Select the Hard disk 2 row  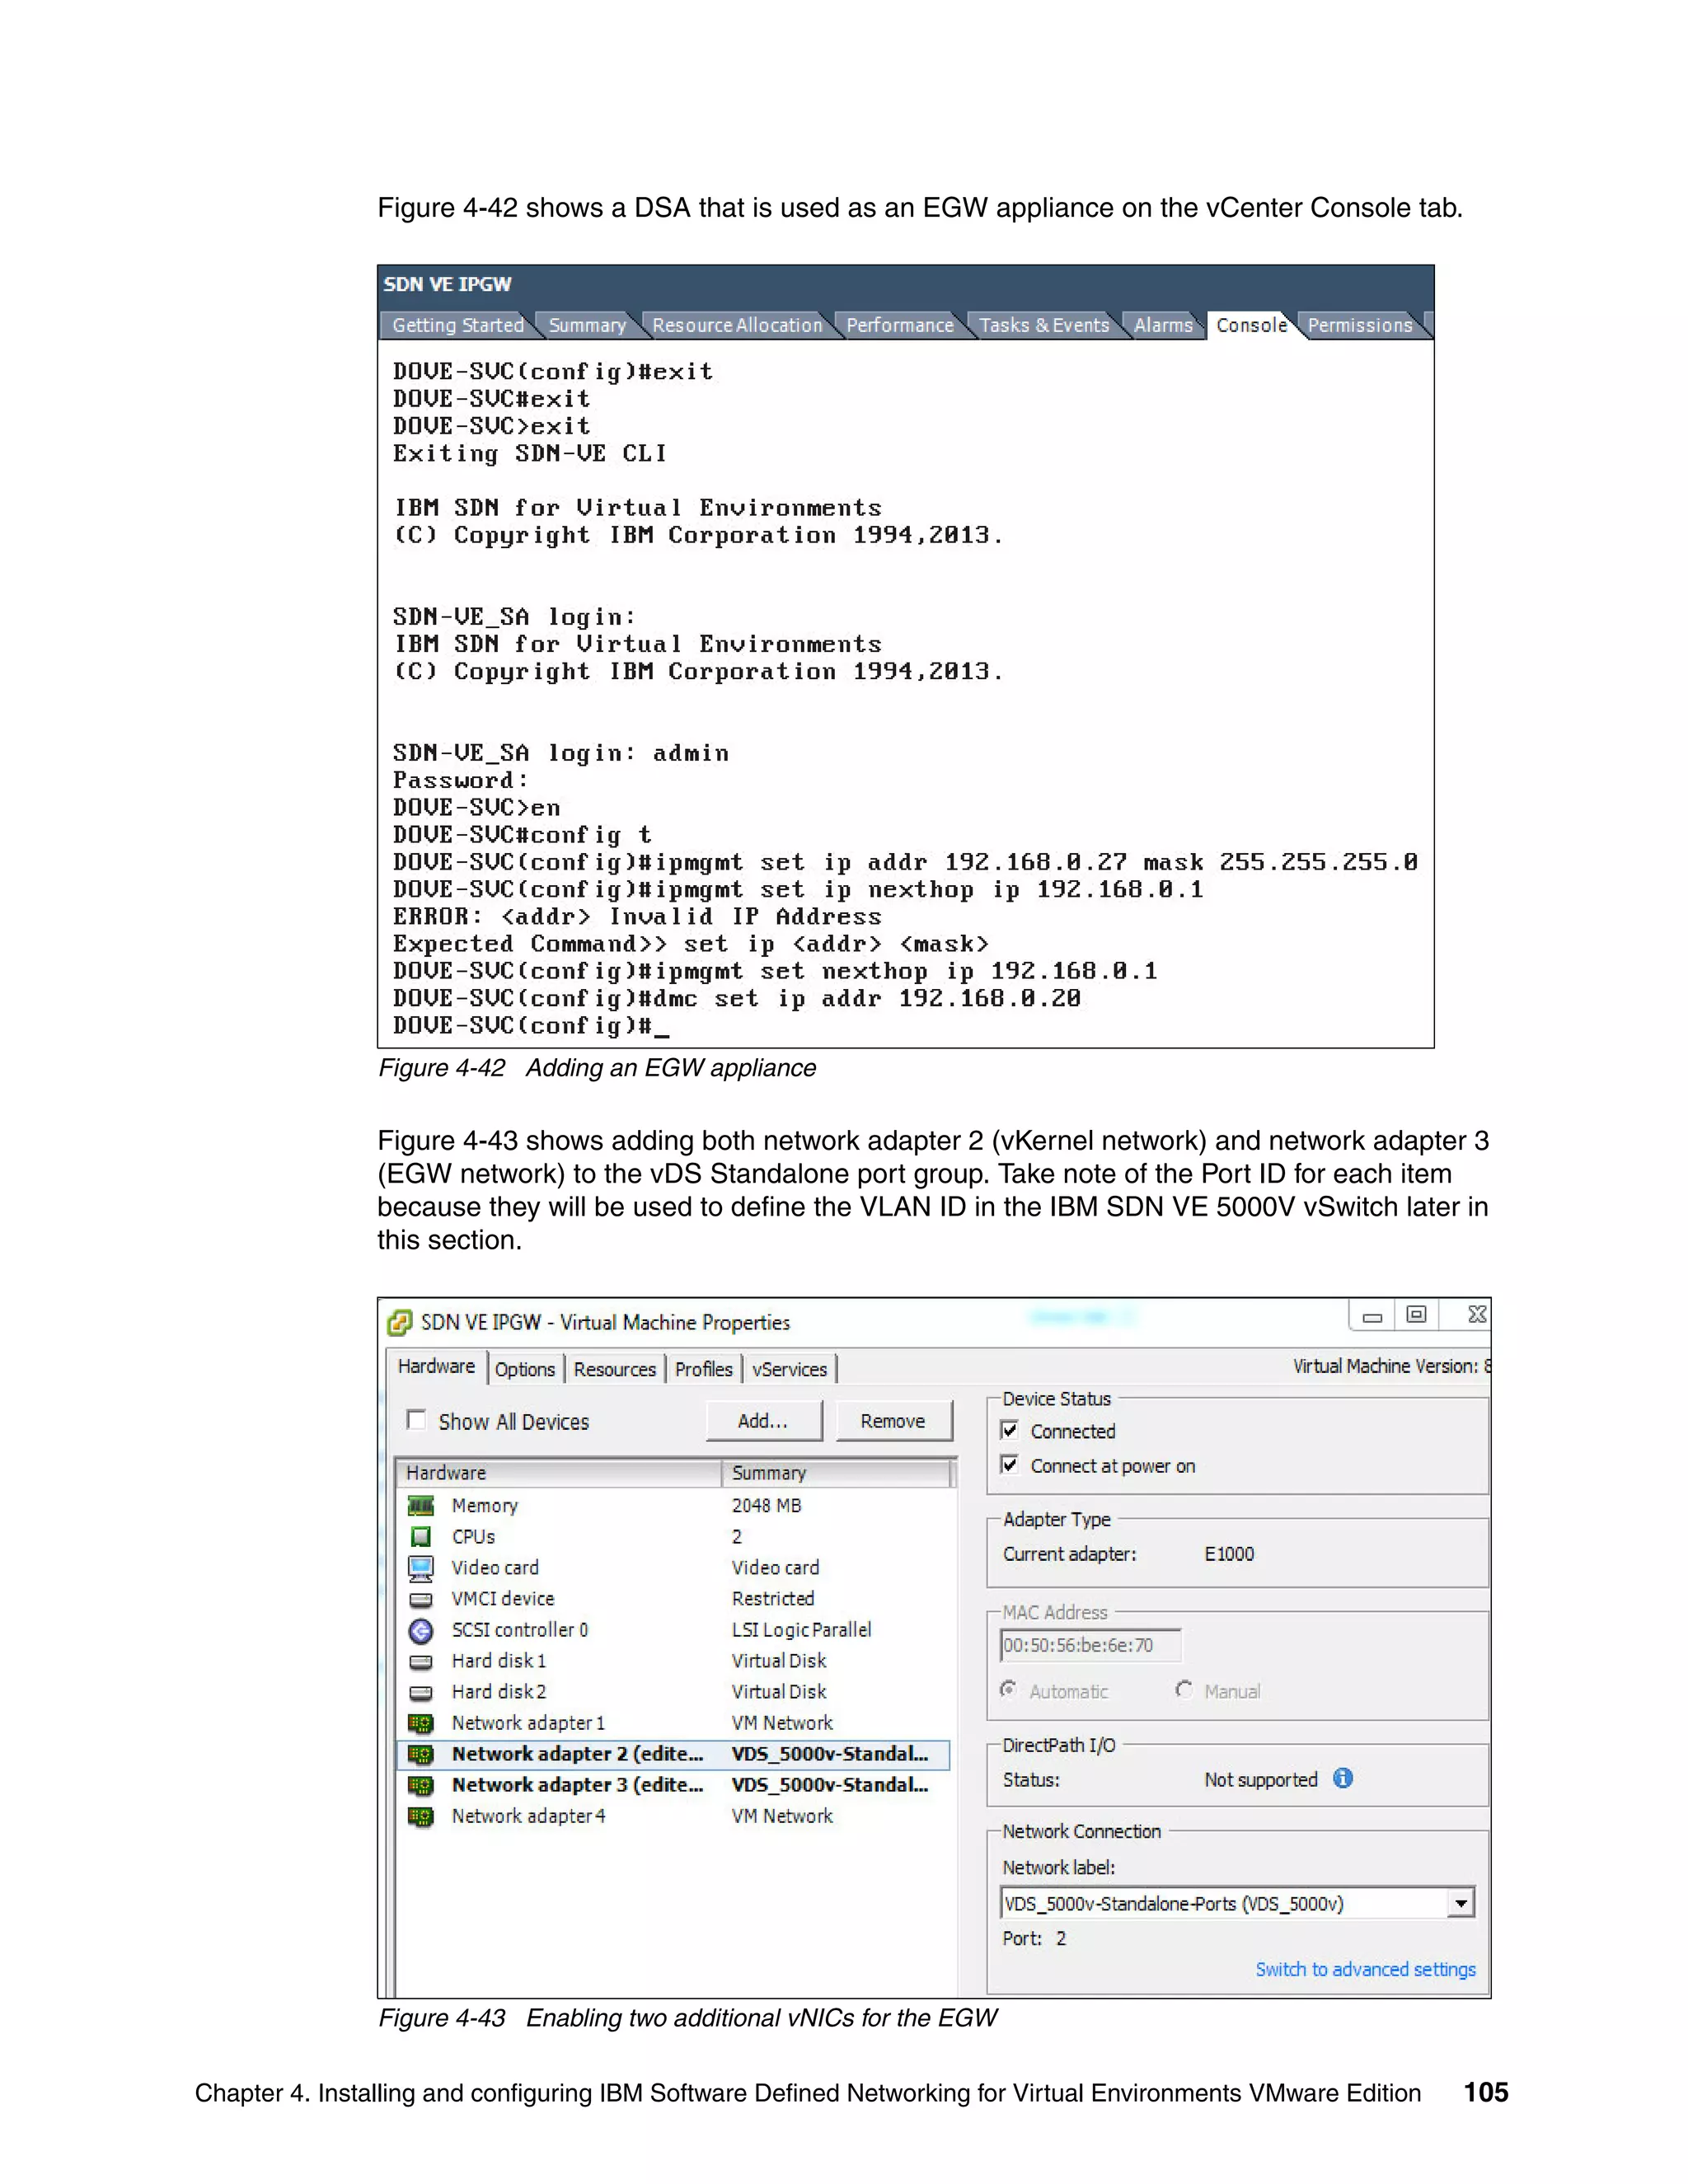673,1692
